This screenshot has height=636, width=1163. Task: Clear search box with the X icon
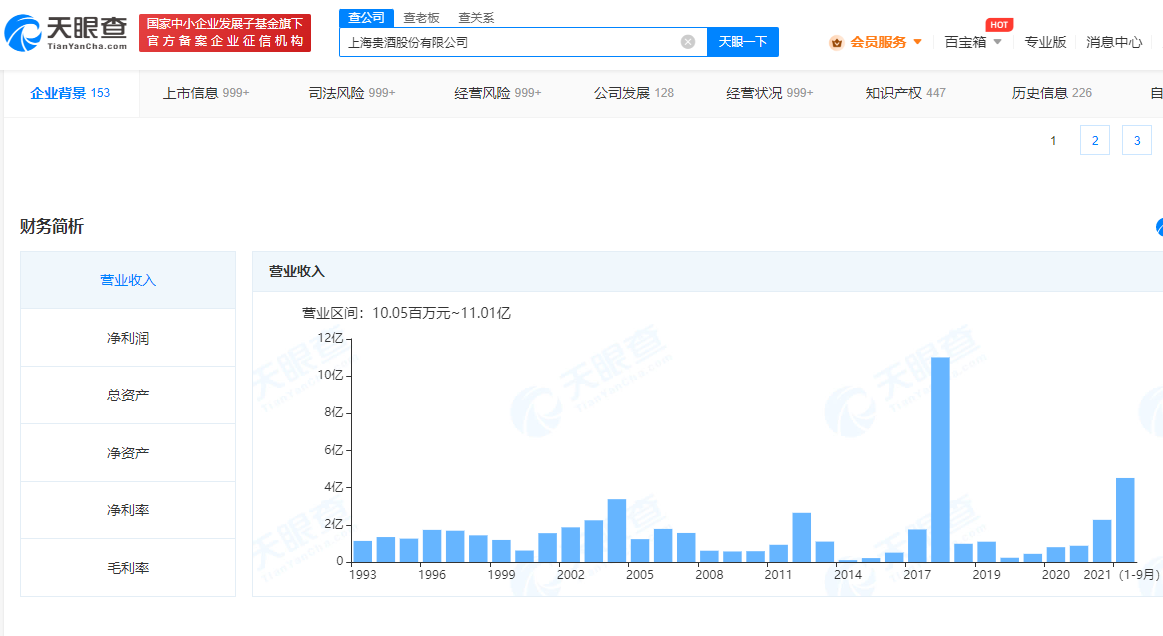pyautogui.click(x=688, y=42)
